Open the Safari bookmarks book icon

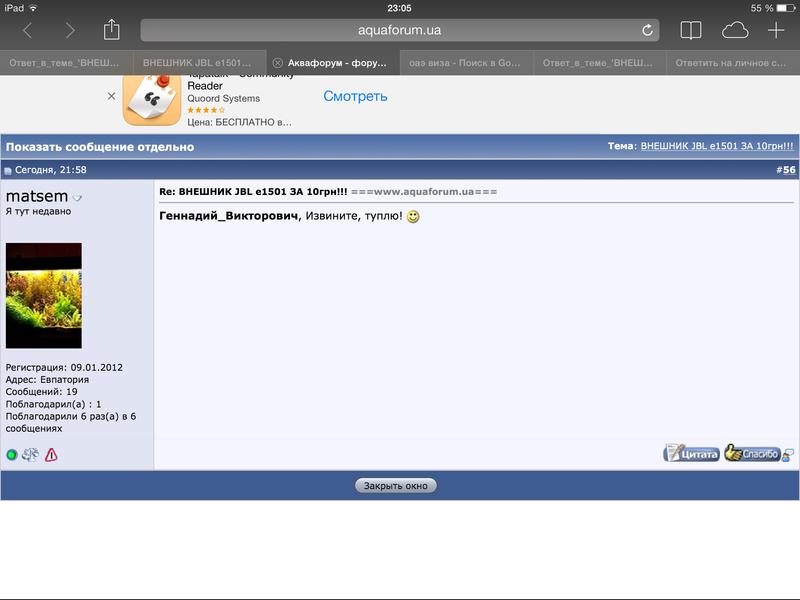(691, 30)
